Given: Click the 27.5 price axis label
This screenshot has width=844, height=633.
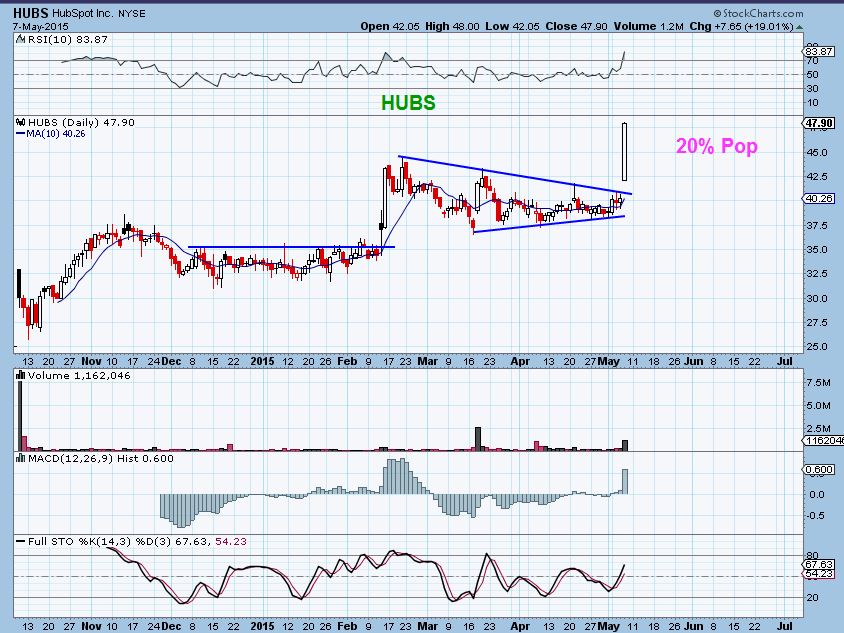Looking at the screenshot, I should (817, 322).
